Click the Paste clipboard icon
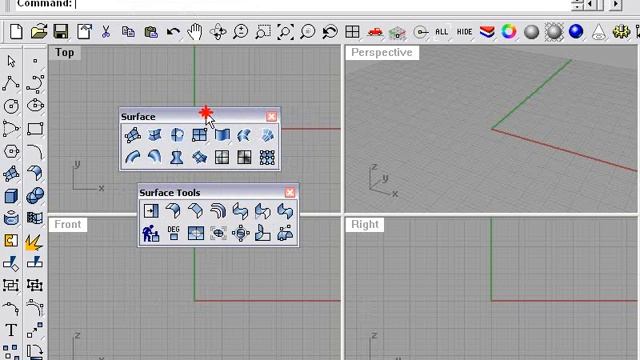Screen dimensions: 640x360 (x=151, y=31)
